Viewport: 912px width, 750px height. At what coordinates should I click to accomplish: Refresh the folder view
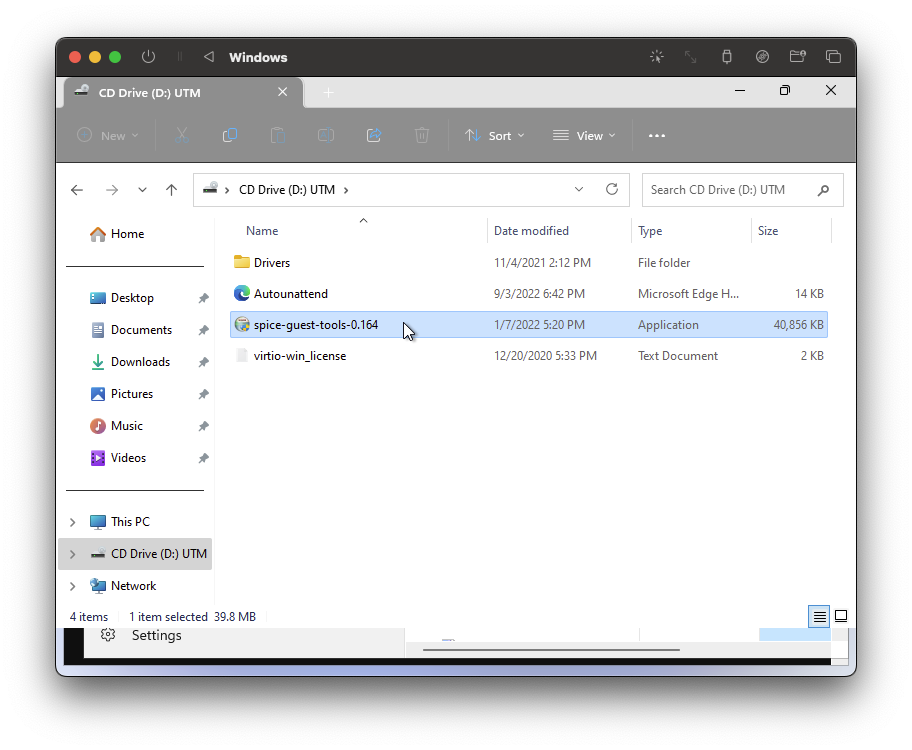(612, 189)
